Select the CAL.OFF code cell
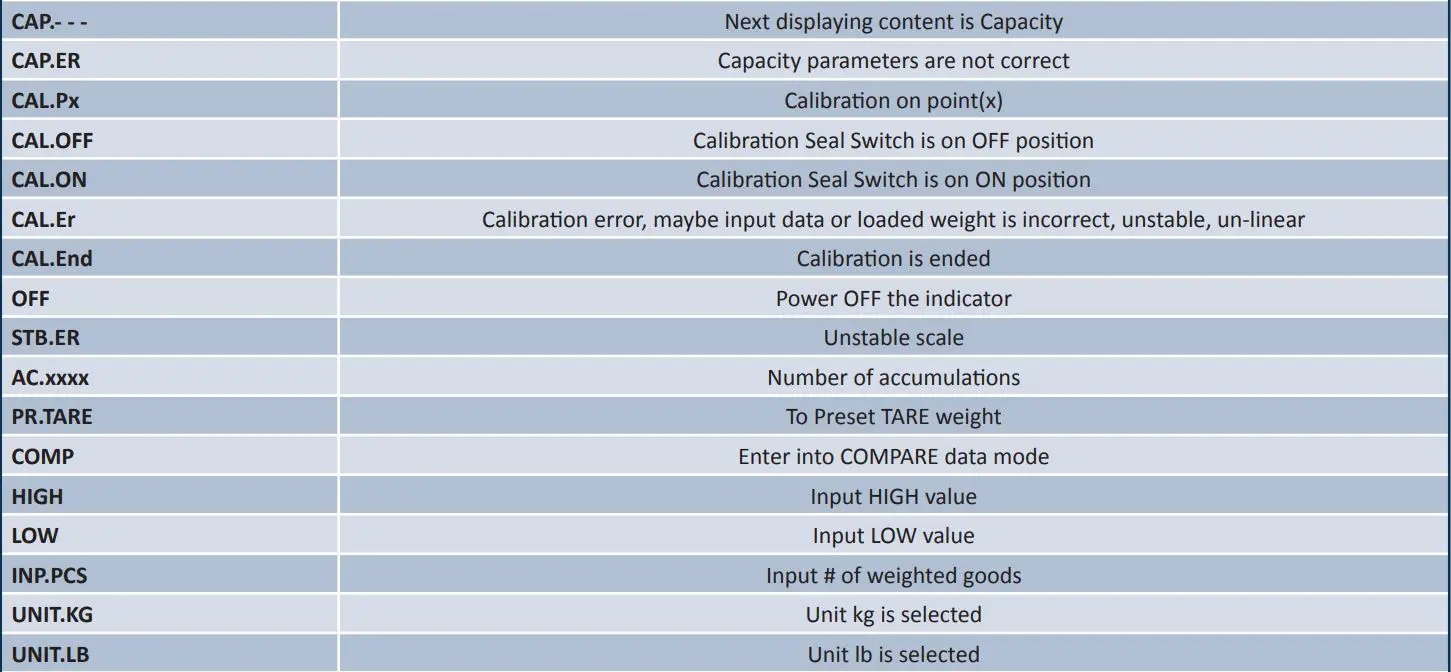 (52, 141)
